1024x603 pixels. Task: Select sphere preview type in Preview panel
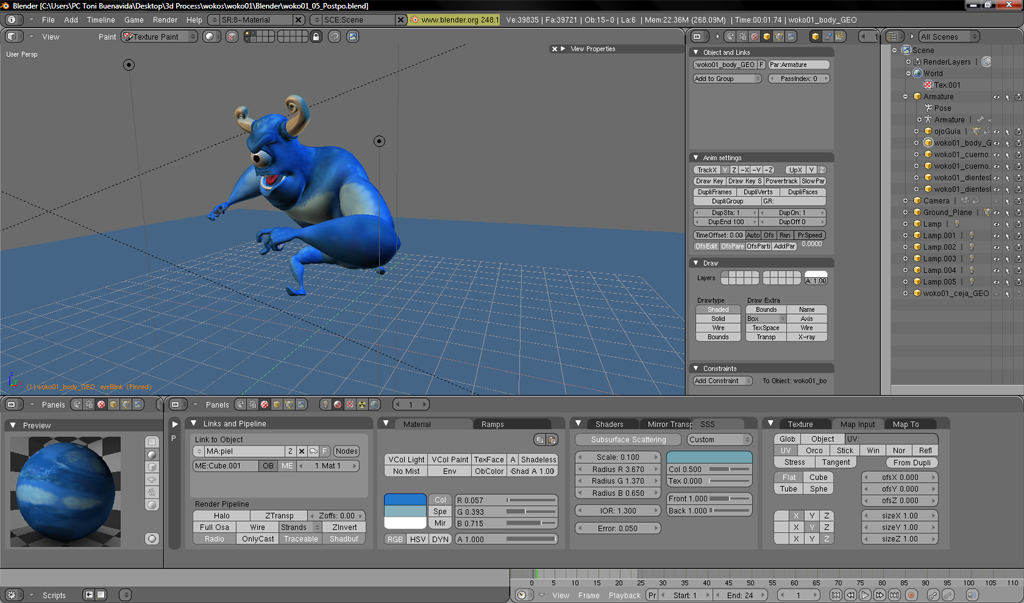pyautogui.click(x=152, y=455)
